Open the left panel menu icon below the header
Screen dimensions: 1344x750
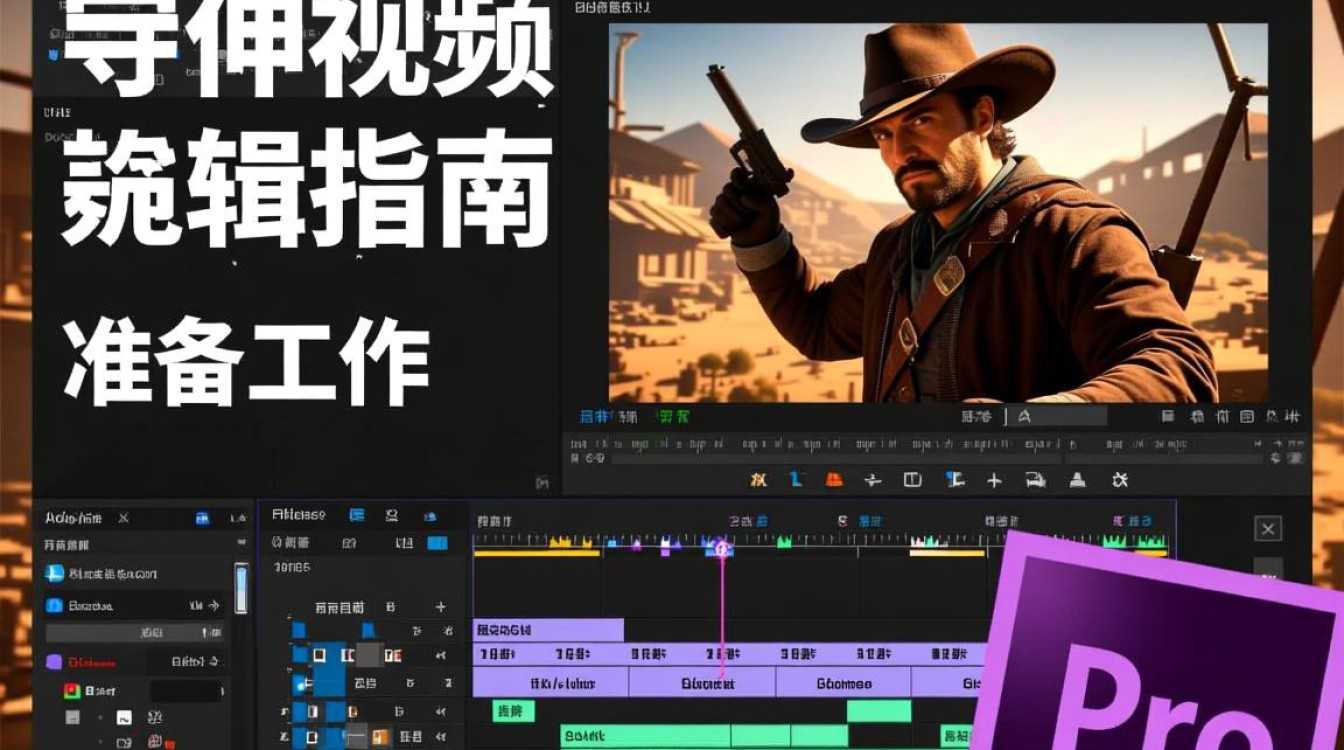241,543
